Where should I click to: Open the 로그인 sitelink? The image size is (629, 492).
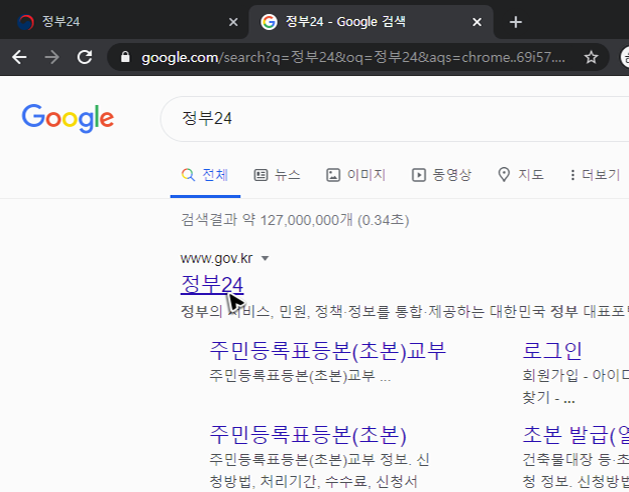pos(552,350)
